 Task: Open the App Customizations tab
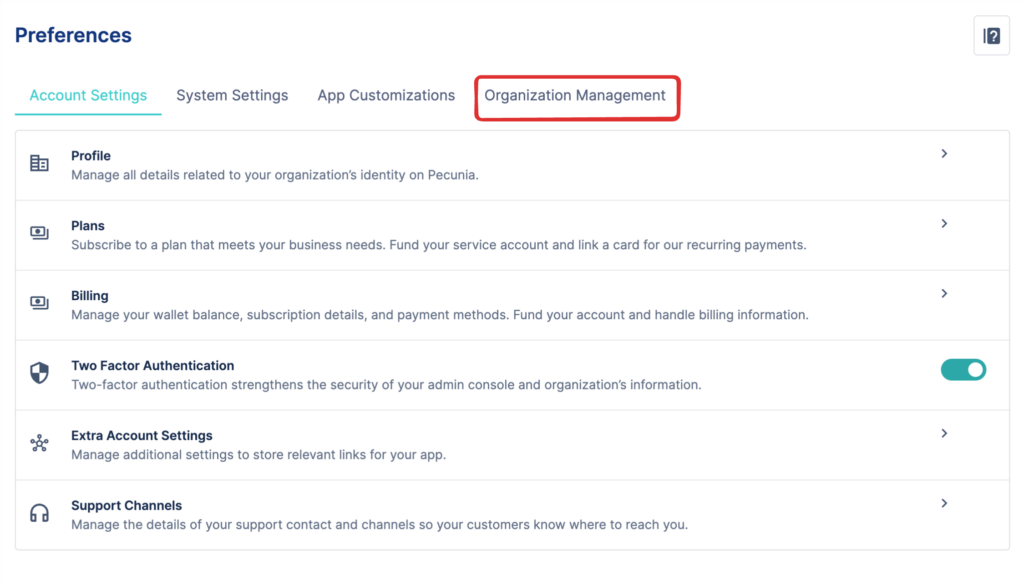[386, 96]
